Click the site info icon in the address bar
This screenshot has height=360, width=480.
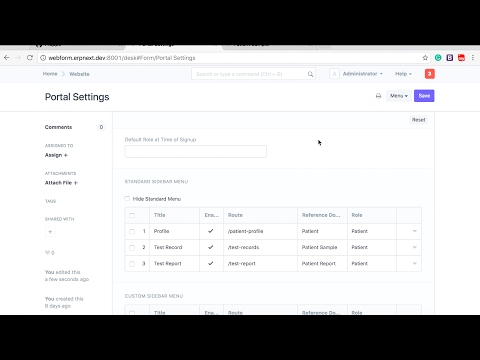[x=43, y=58]
